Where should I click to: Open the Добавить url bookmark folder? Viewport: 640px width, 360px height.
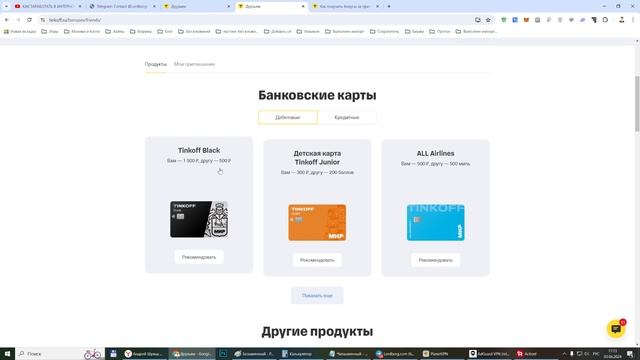pos(278,31)
